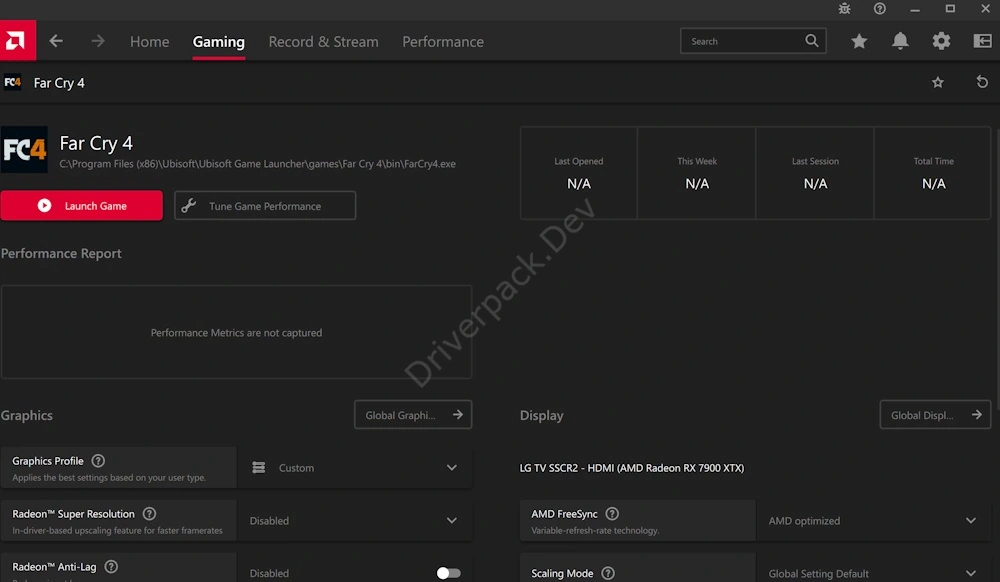Click the FarCry4.exe file path text
The height and width of the screenshot is (582, 1000).
pyautogui.click(x=258, y=164)
